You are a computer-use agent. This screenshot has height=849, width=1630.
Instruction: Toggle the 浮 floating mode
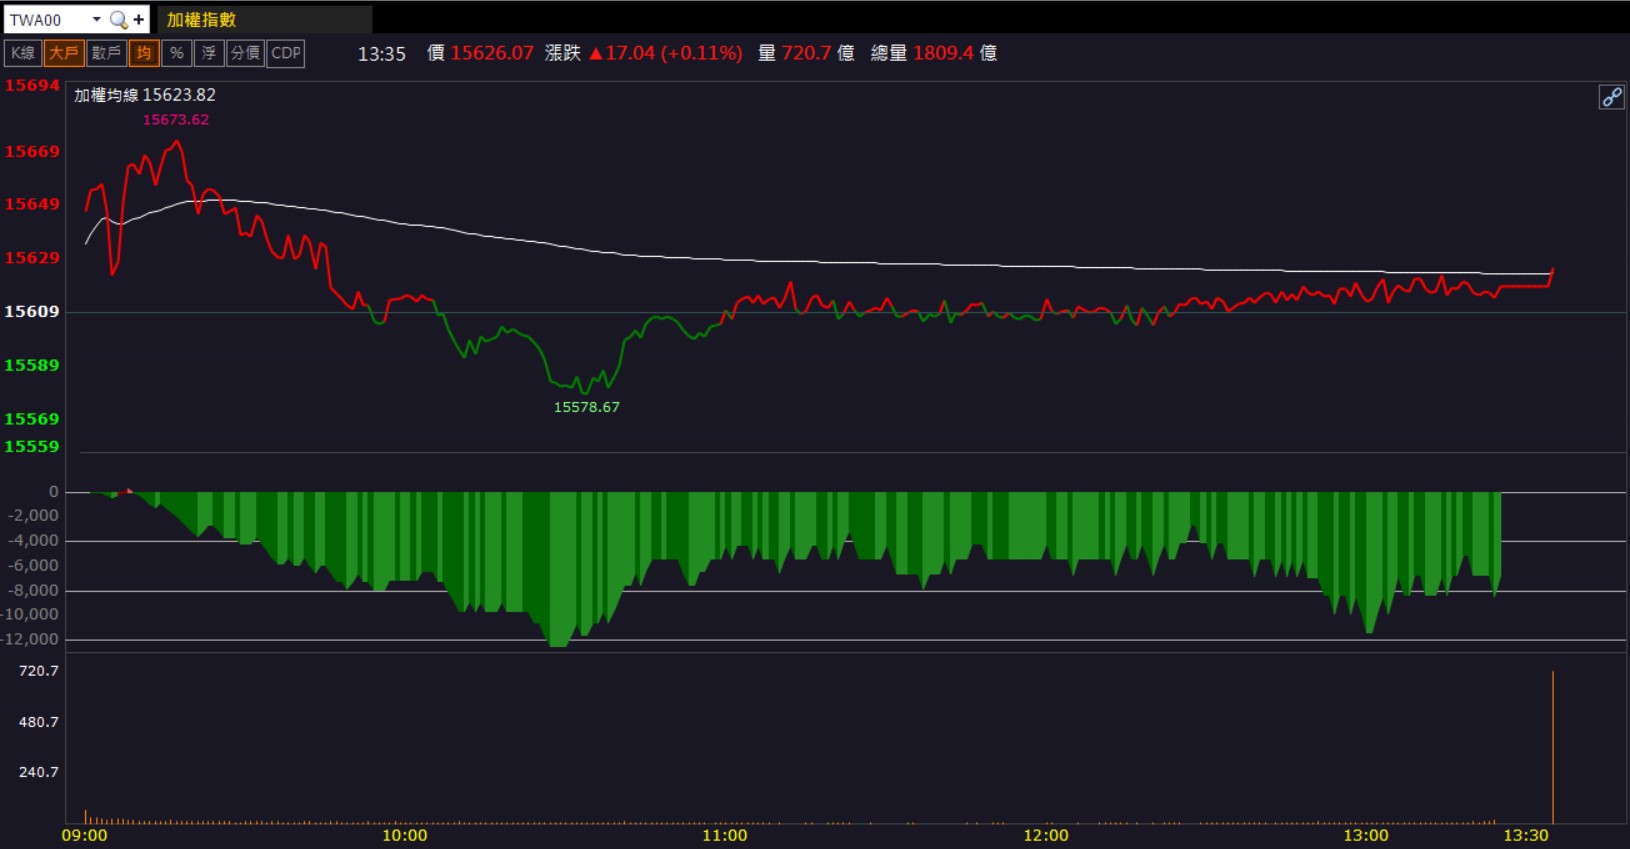tap(209, 53)
